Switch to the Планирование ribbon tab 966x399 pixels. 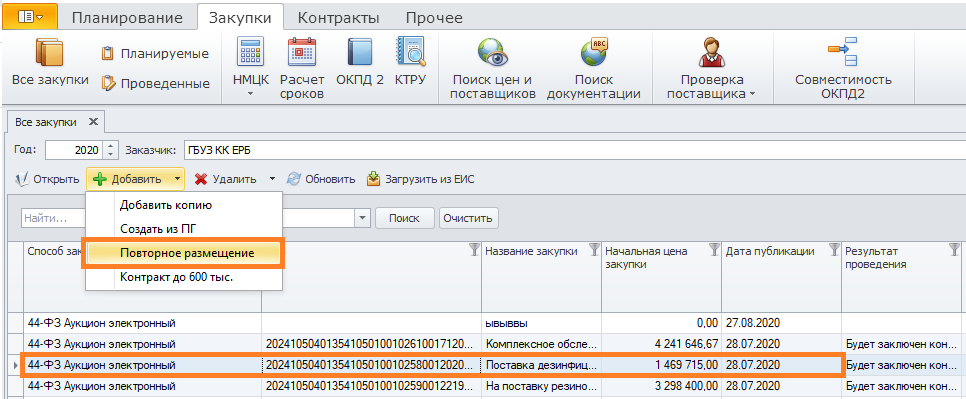coord(128,18)
